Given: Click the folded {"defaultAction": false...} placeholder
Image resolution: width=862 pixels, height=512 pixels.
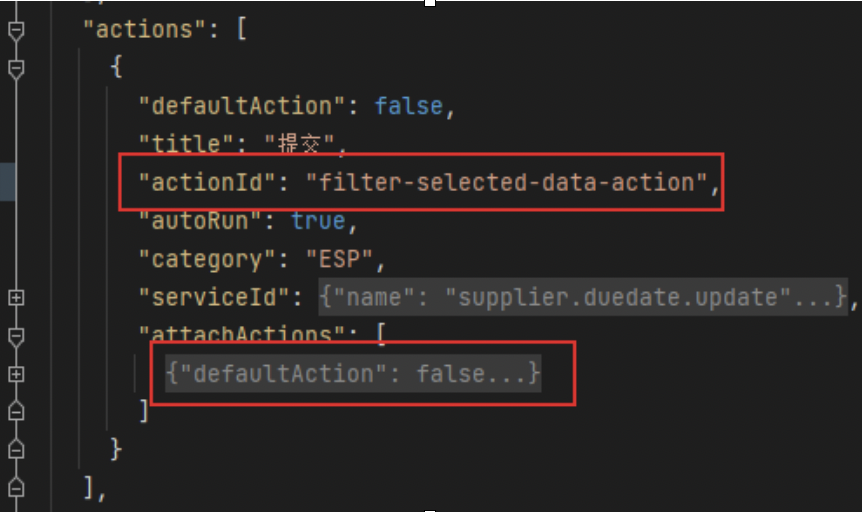Looking at the screenshot, I should pos(353,374).
